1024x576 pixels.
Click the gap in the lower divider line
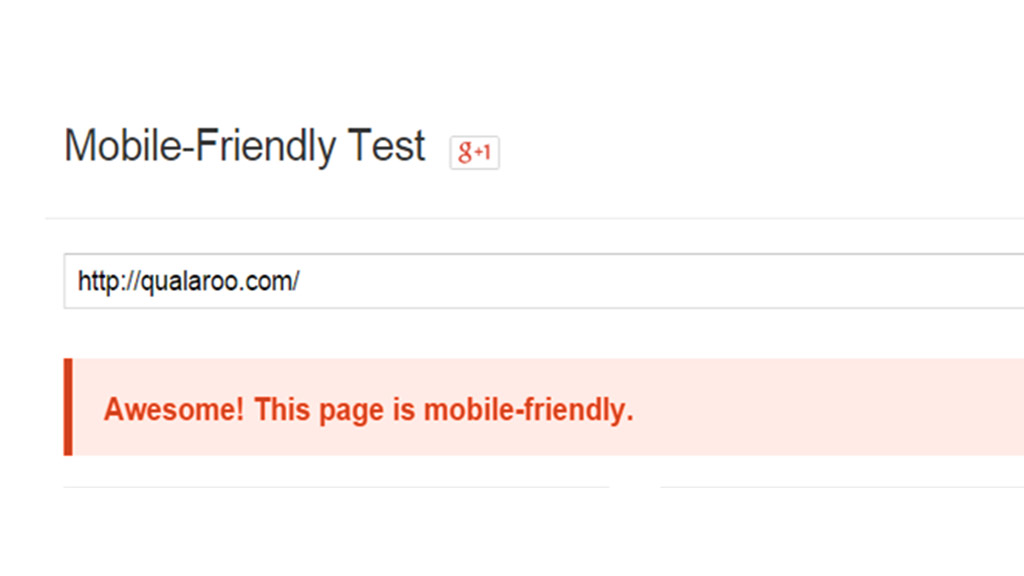[x=635, y=487]
